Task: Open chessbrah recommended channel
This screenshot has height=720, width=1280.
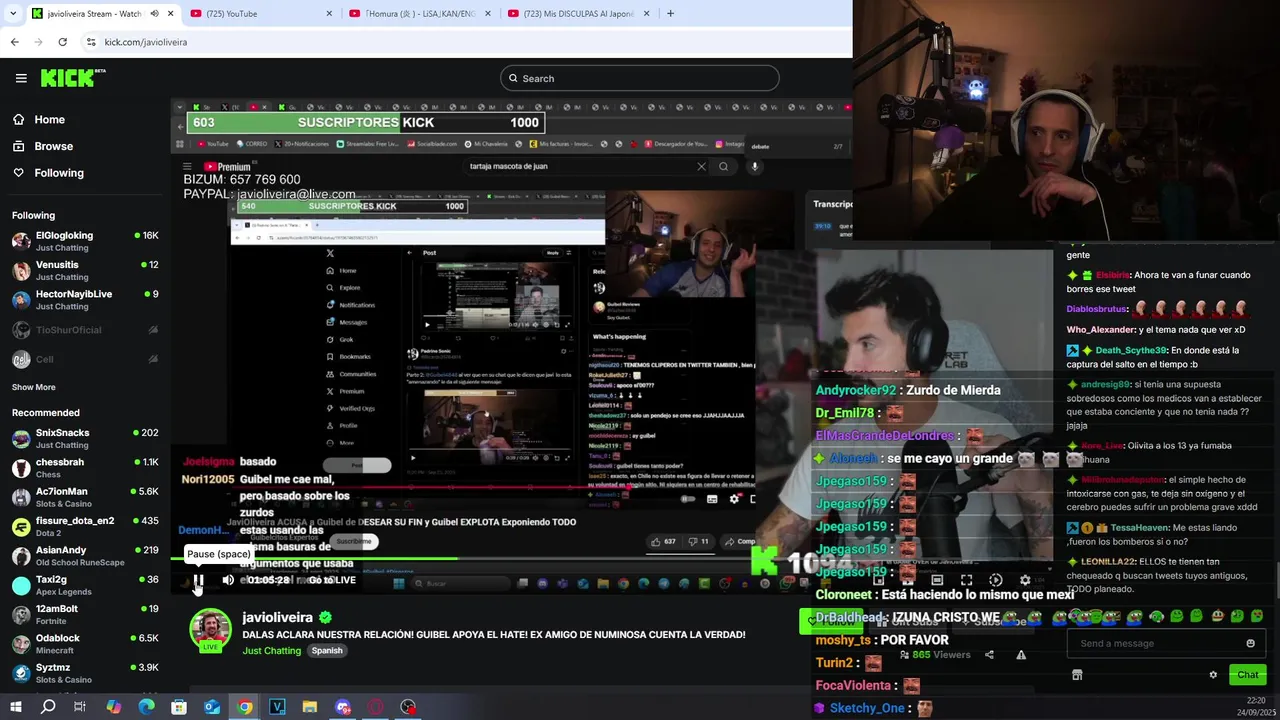Action: (85, 468)
